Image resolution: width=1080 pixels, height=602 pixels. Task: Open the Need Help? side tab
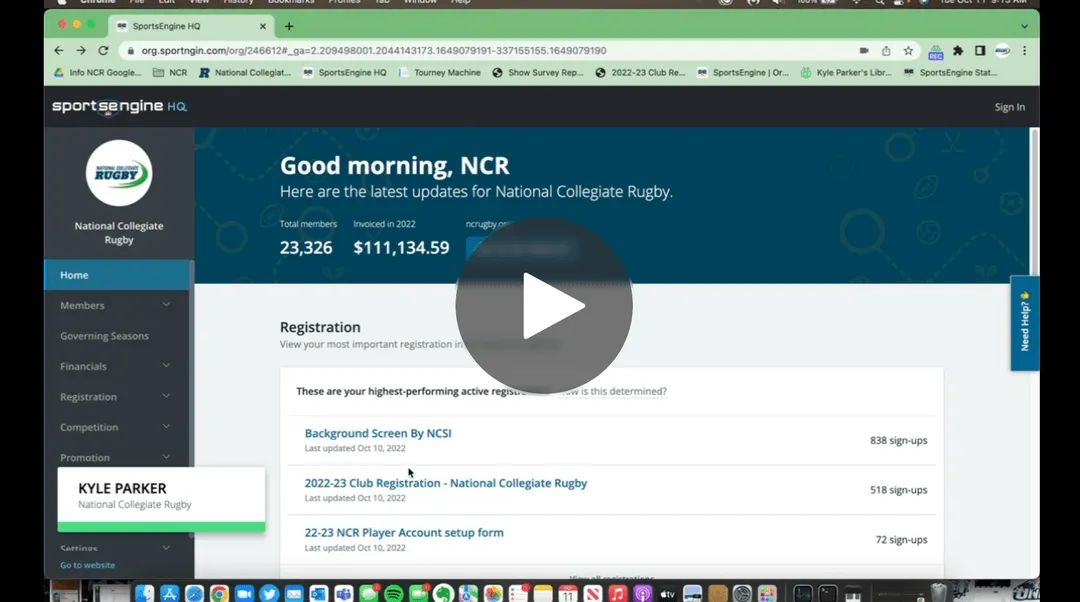coord(1024,323)
